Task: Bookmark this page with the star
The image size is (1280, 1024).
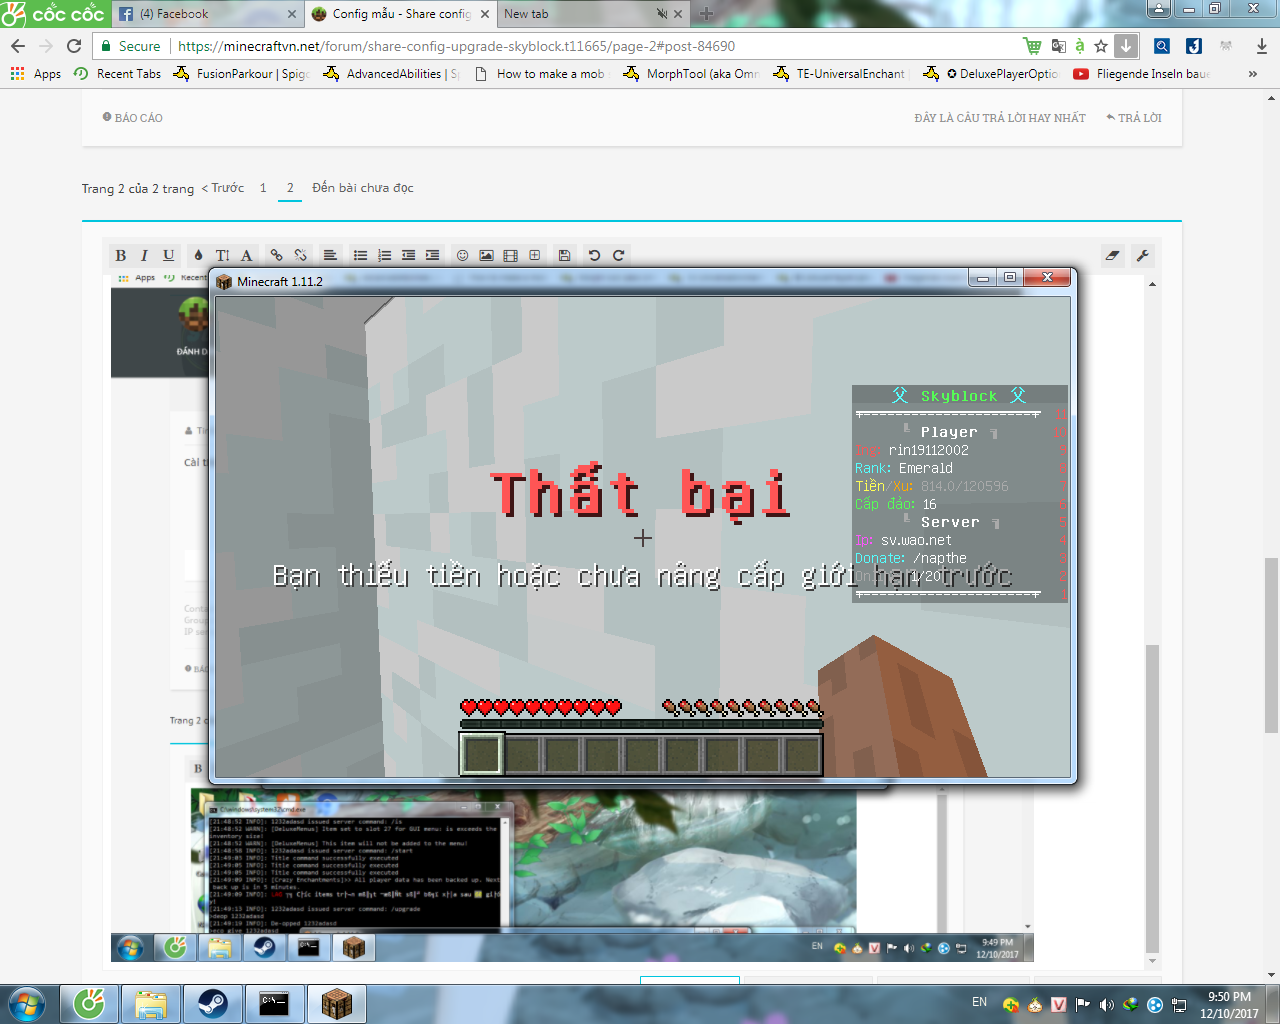Action: pos(1101,46)
